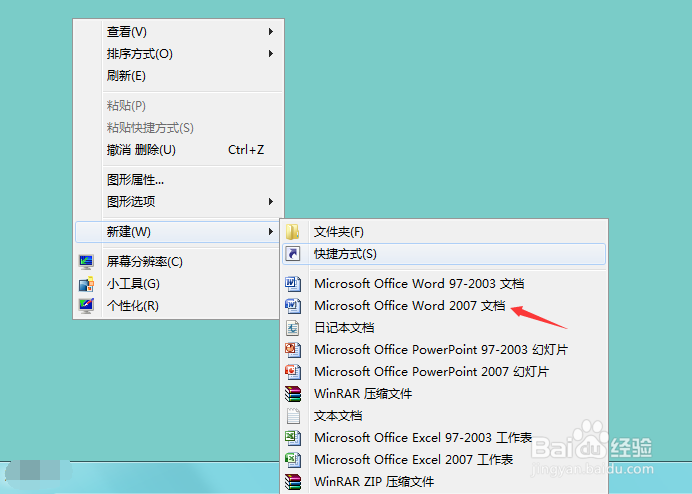Click the PowerPoint 2007 slide icon
692x494 pixels.
[x=293, y=372]
